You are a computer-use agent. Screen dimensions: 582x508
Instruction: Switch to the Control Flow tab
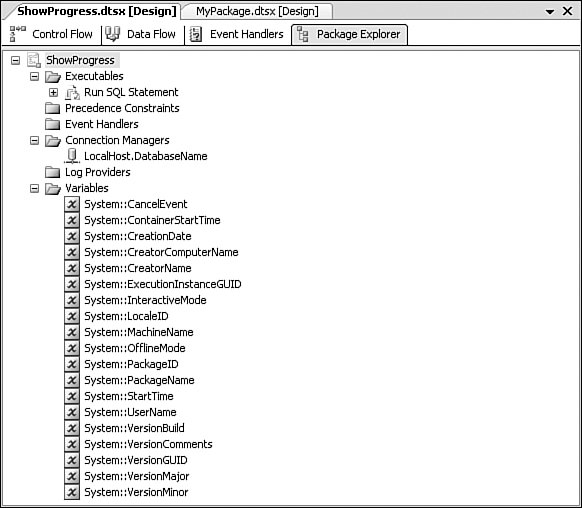(51, 34)
